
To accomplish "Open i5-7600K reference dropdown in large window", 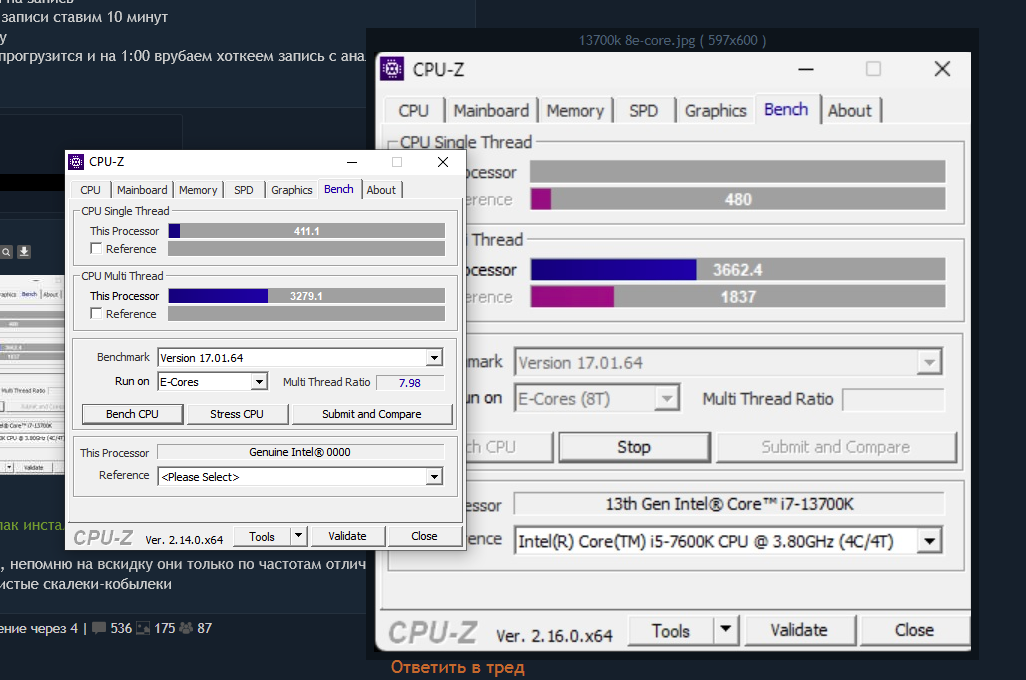I will pos(929,541).
